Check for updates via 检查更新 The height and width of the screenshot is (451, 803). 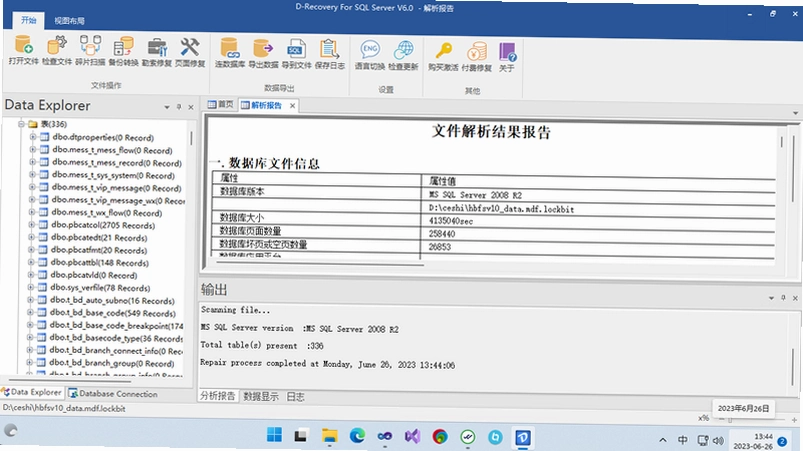point(404,56)
